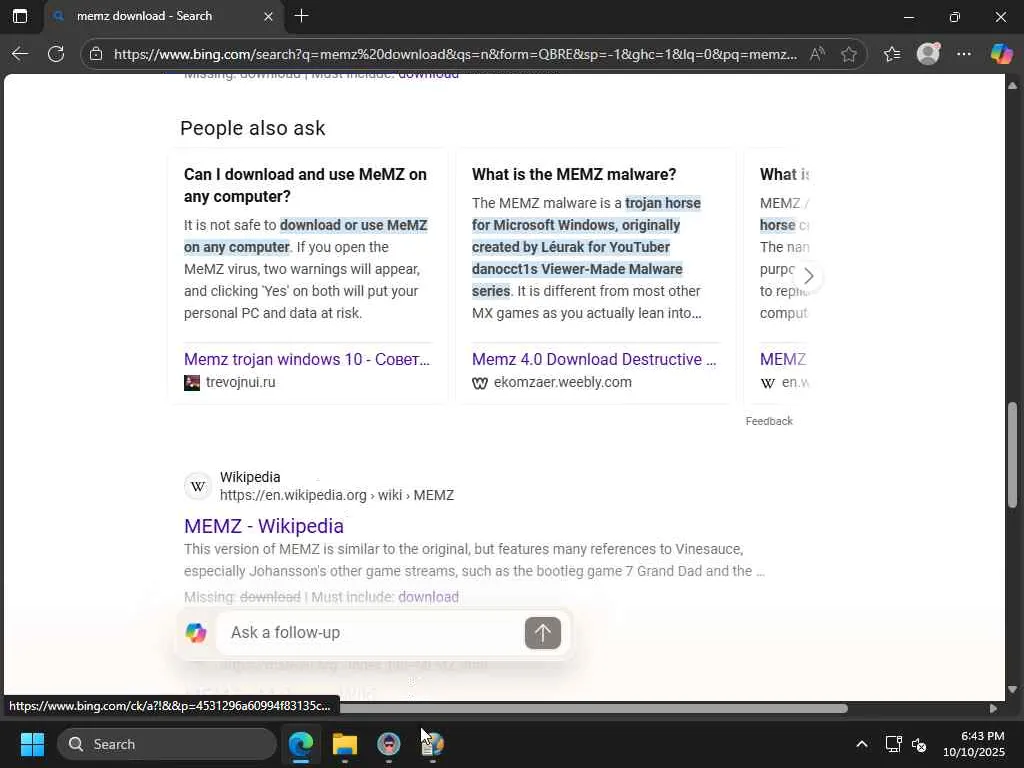
Task: Submit the follow-up with arrow button
Action: 543,633
